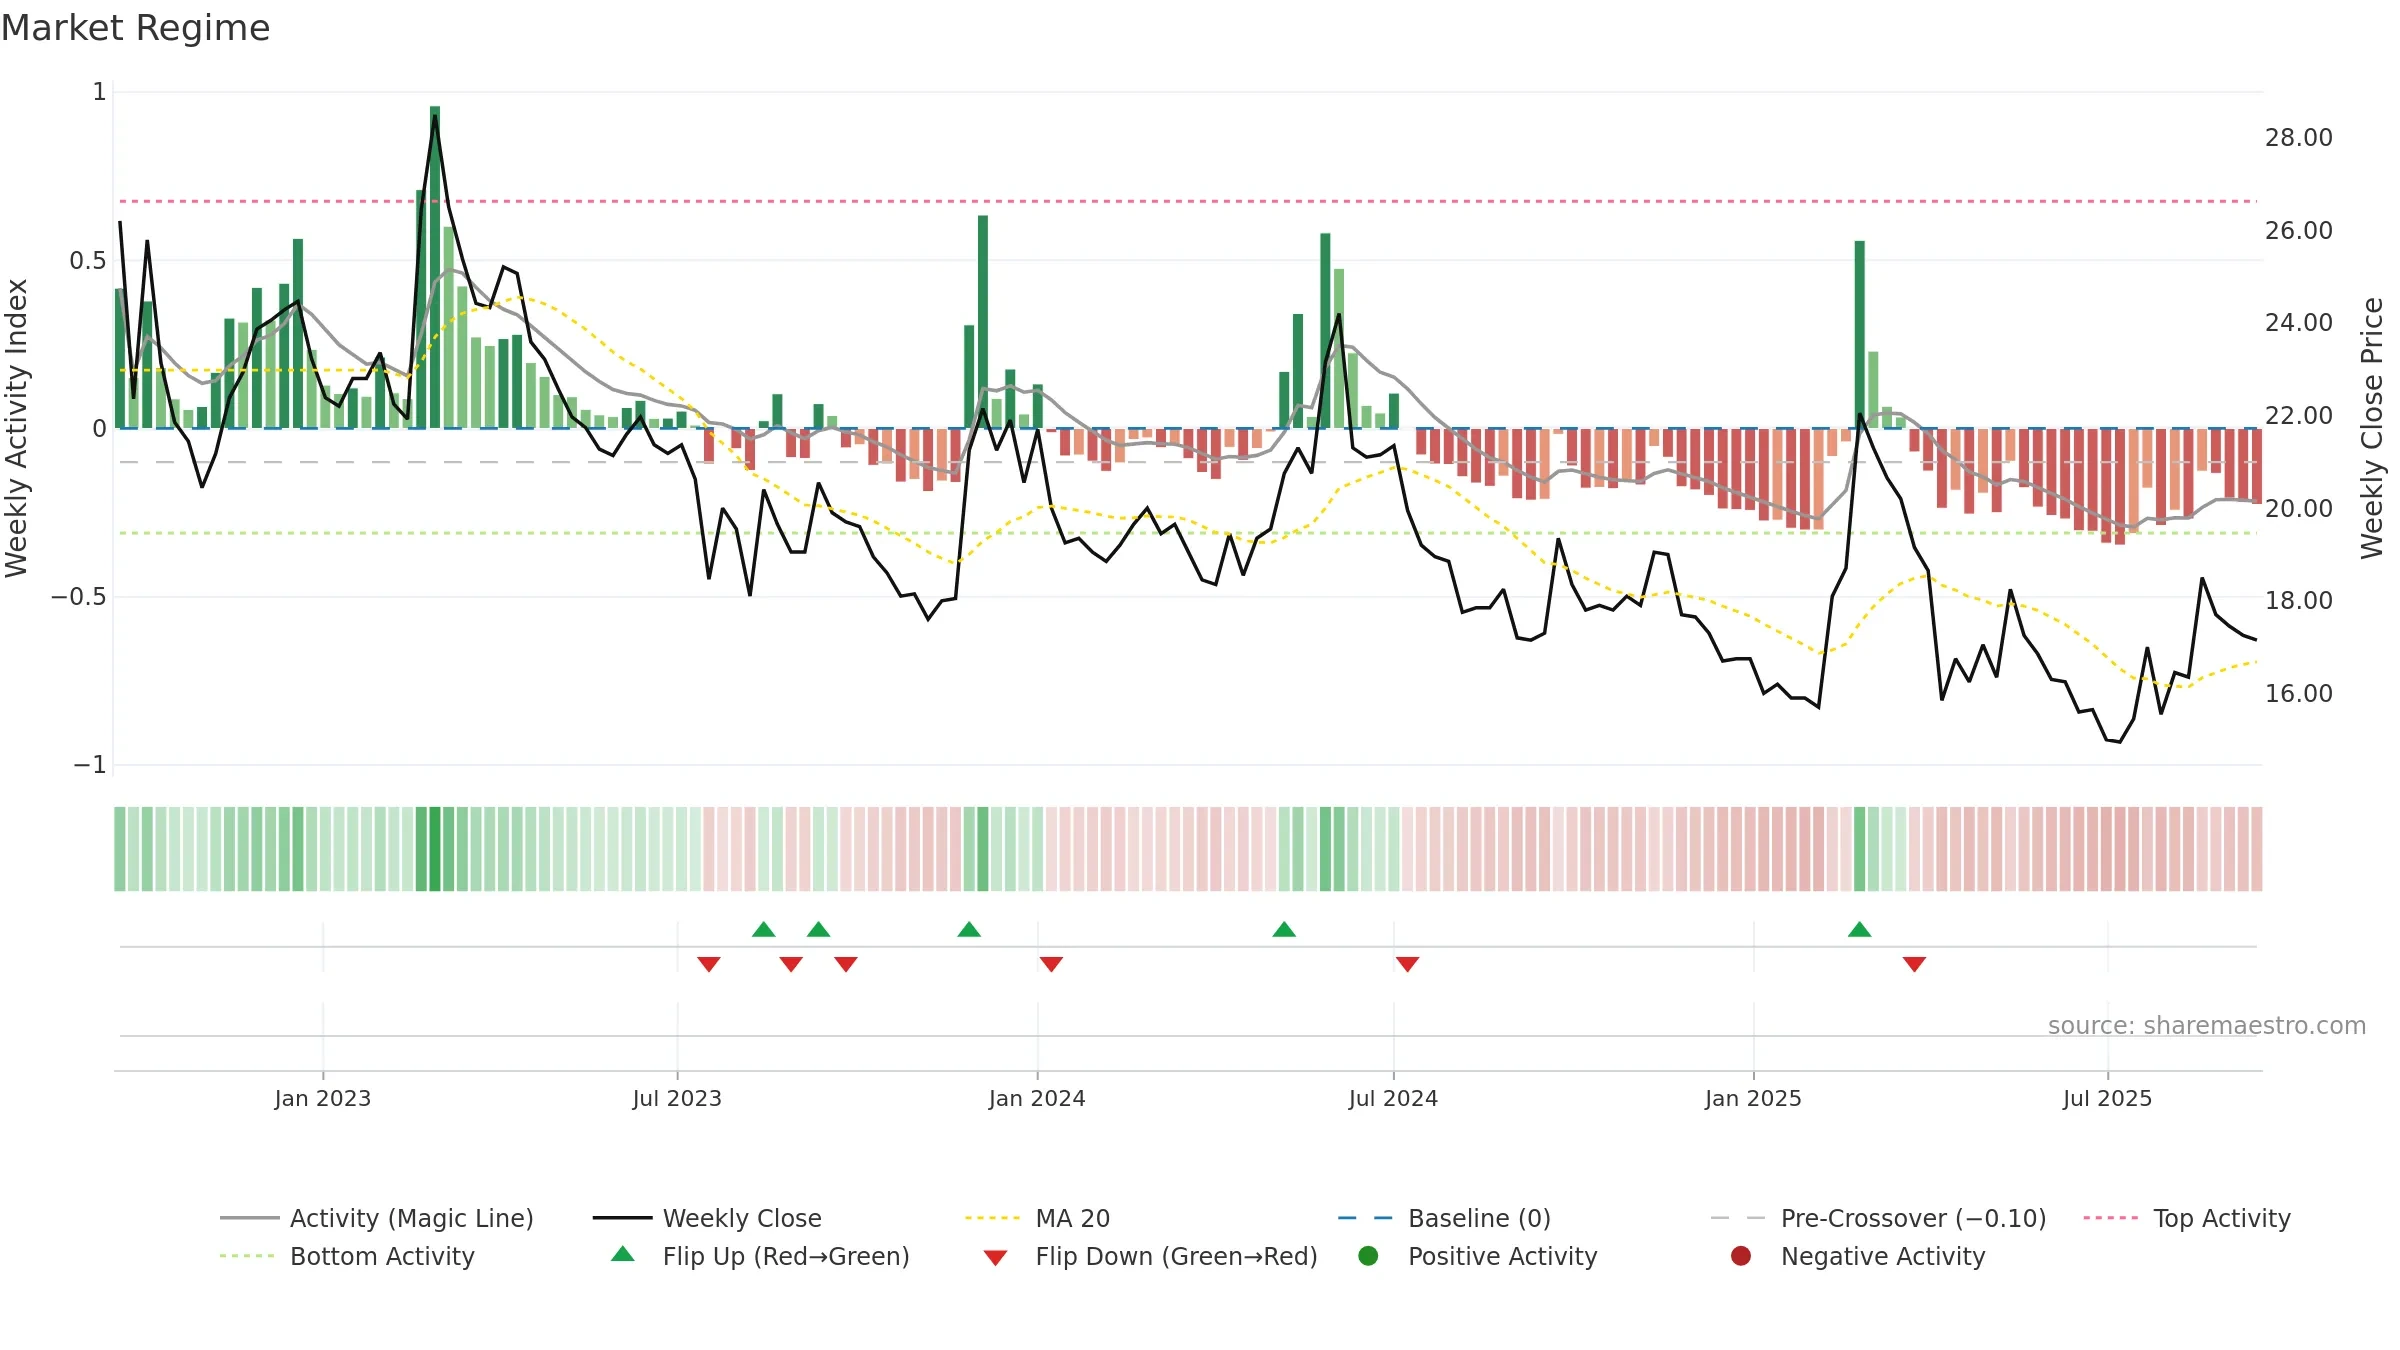2400x1350 pixels.
Task: Toggle the Top Activity legend entry
Action: pos(2187,1218)
